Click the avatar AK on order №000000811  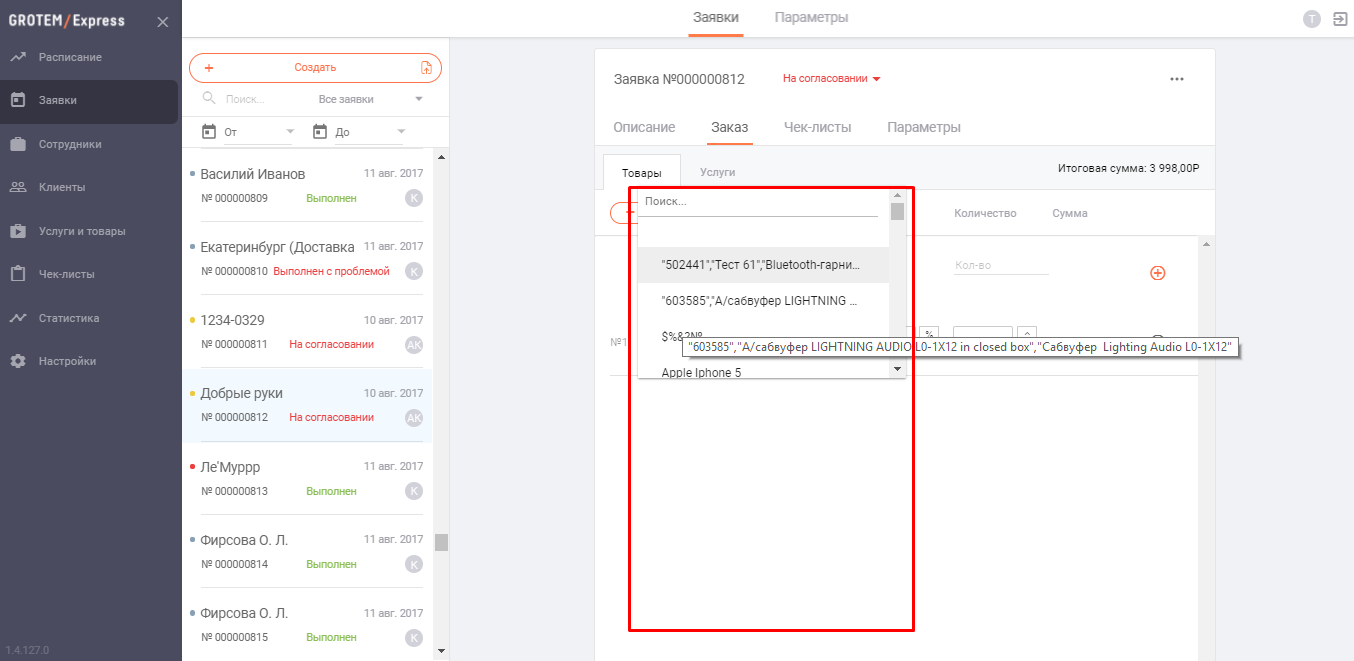(x=414, y=344)
